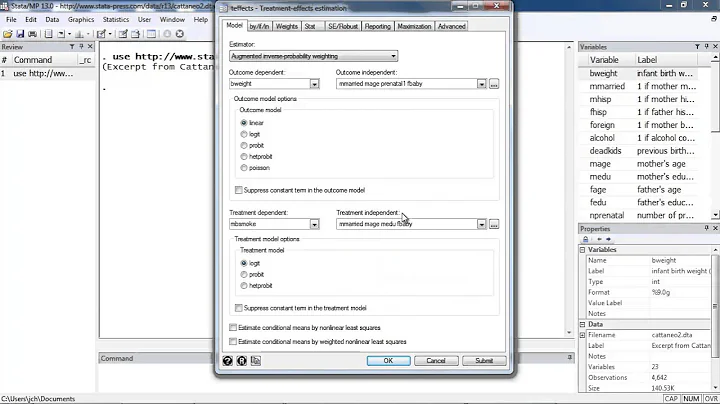Viewport: 720px width, 404px height.
Task: Click the Properties previous-variable arrow
Action: pos(599,239)
